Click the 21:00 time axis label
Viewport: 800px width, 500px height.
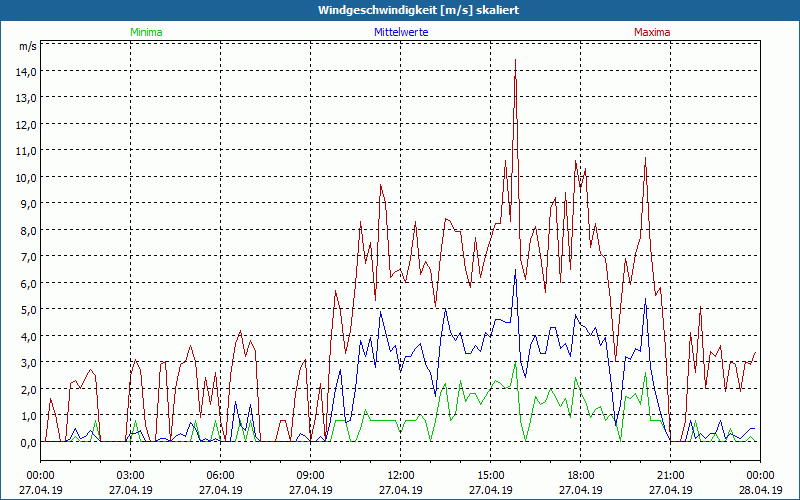tap(670, 476)
